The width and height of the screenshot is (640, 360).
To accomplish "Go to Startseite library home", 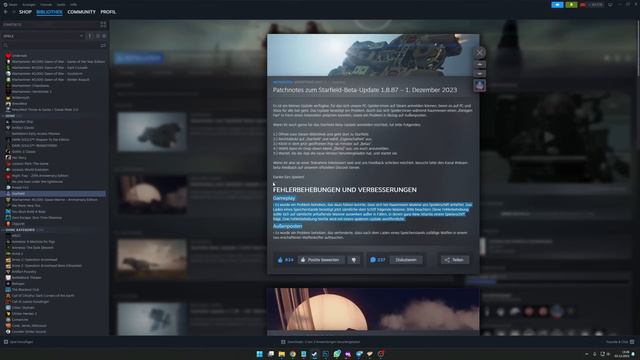I will tap(12, 24).
